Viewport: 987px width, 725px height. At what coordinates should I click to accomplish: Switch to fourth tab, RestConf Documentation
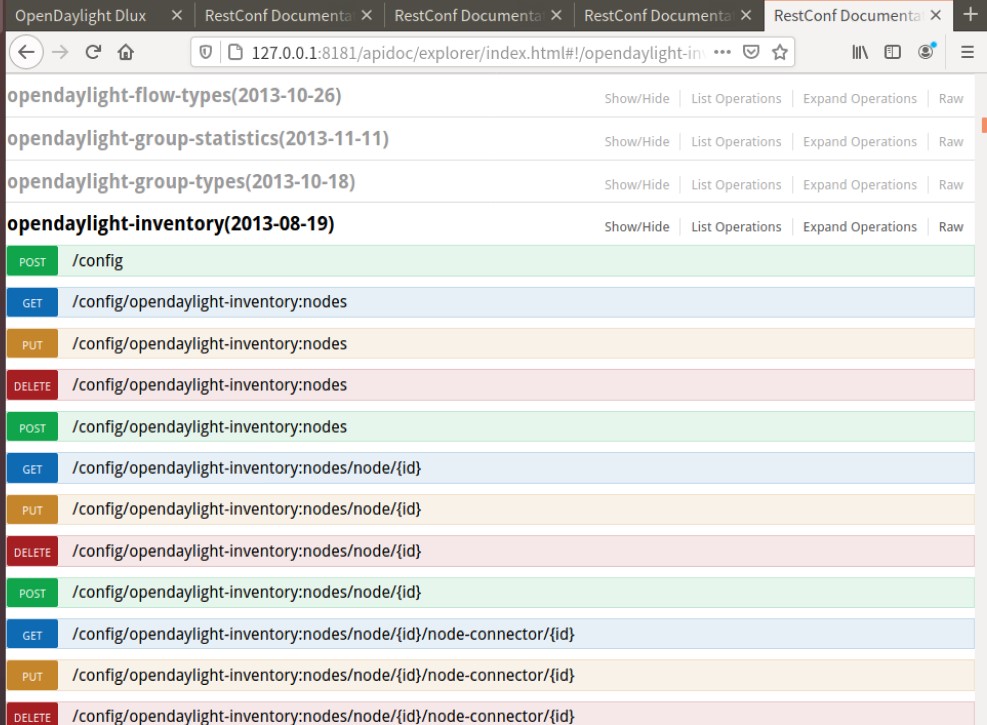click(x=658, y=16)
